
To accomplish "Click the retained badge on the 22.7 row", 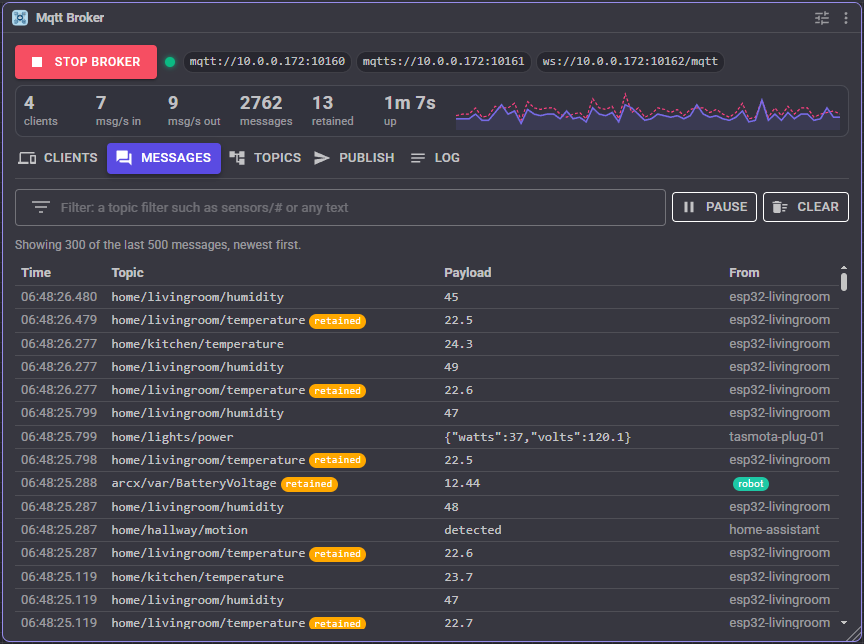I will click(x=337, y=624).
